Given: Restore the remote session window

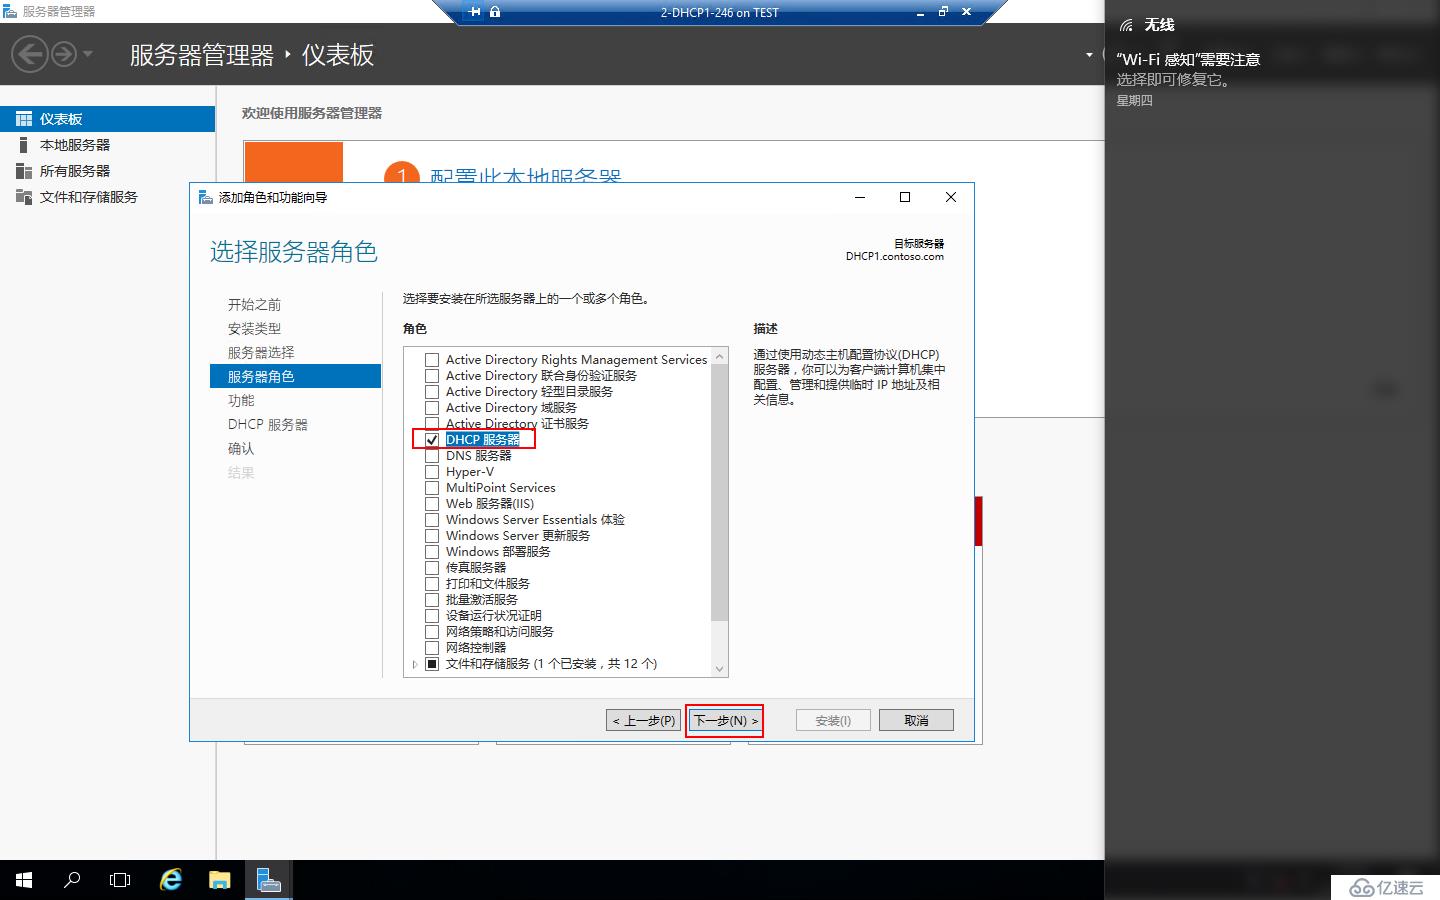Looking at the screenshot, I should click(x=943, y=12).
